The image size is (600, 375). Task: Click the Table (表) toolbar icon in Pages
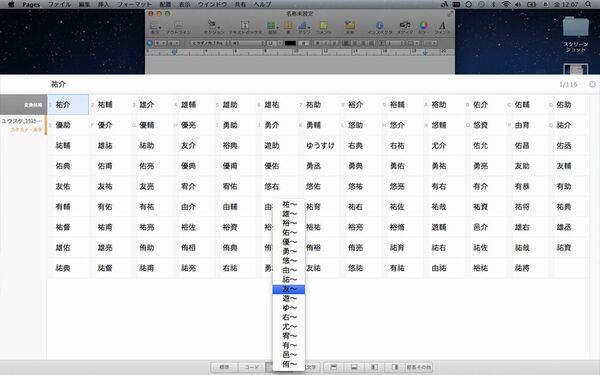tap(288, 27)
